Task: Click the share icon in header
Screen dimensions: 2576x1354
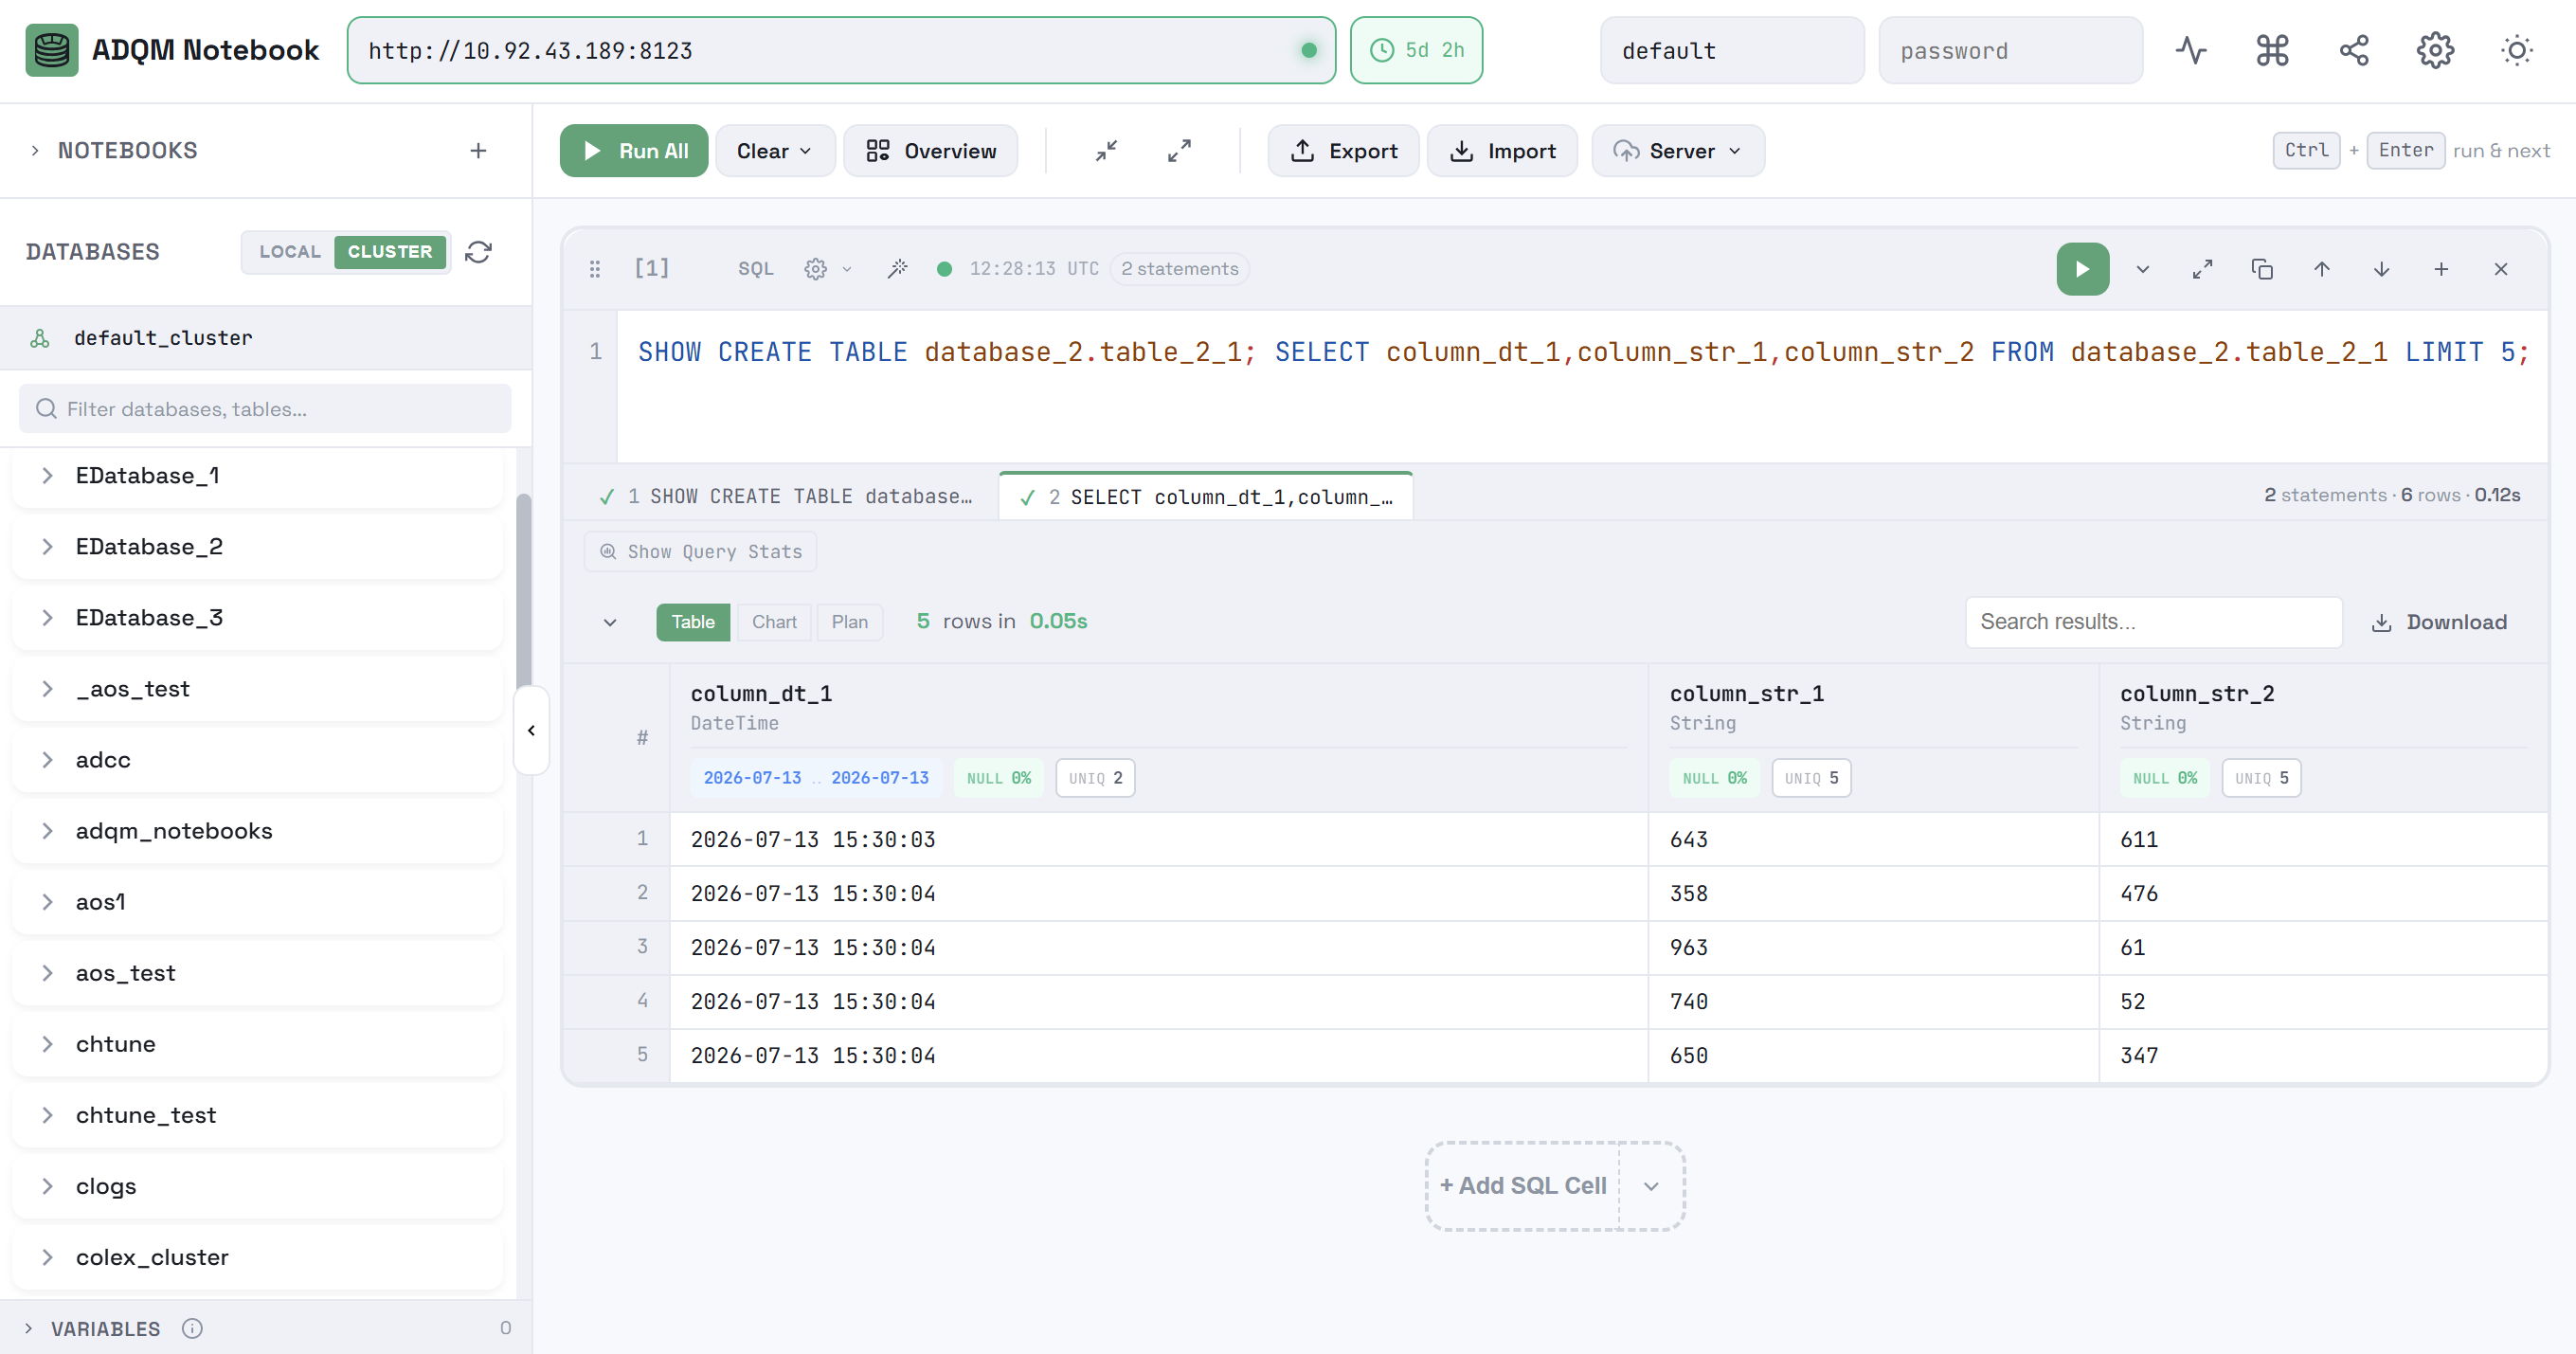Action: pos(2354,50)
